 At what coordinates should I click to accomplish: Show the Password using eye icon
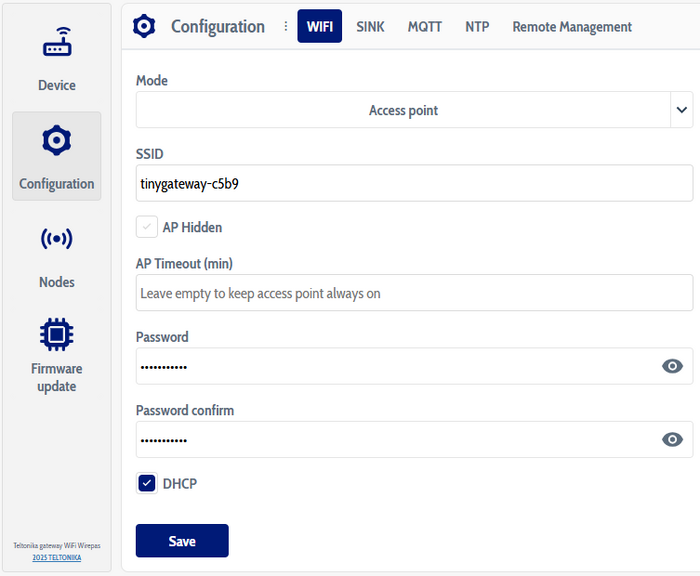(x=672, y=367)
